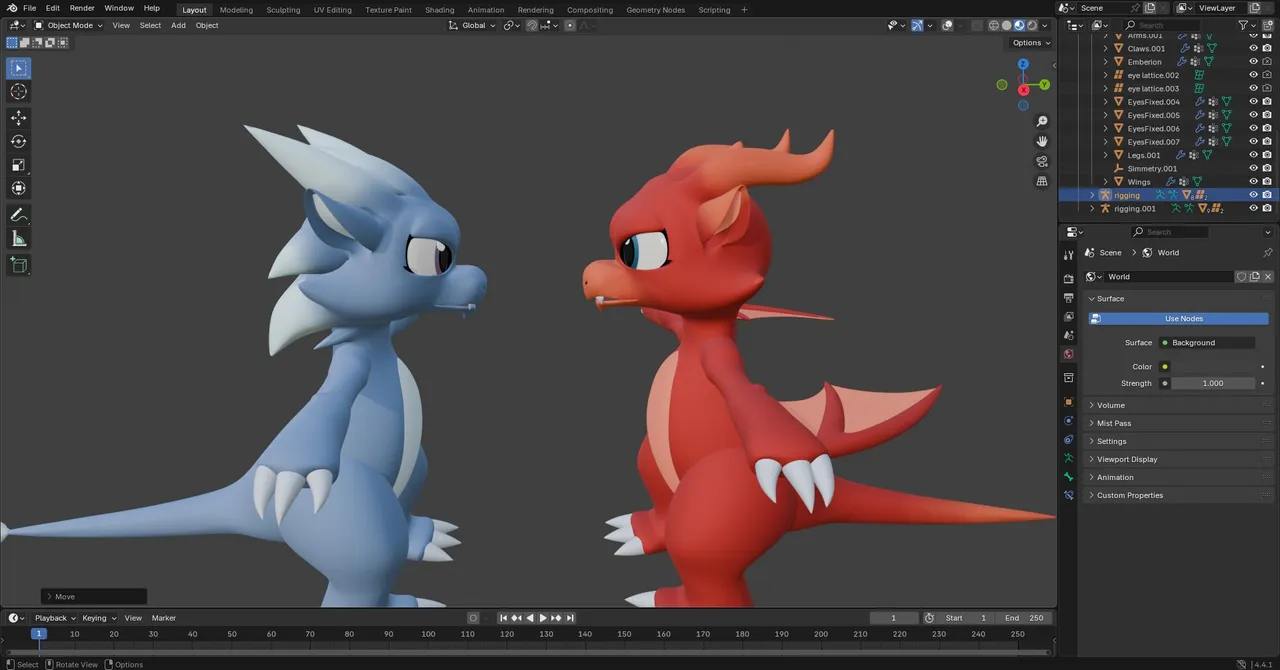Activate the Move tool
The height and width of the screenshot is (670, 1280).
pyautogui.click(x=18, y=118)
